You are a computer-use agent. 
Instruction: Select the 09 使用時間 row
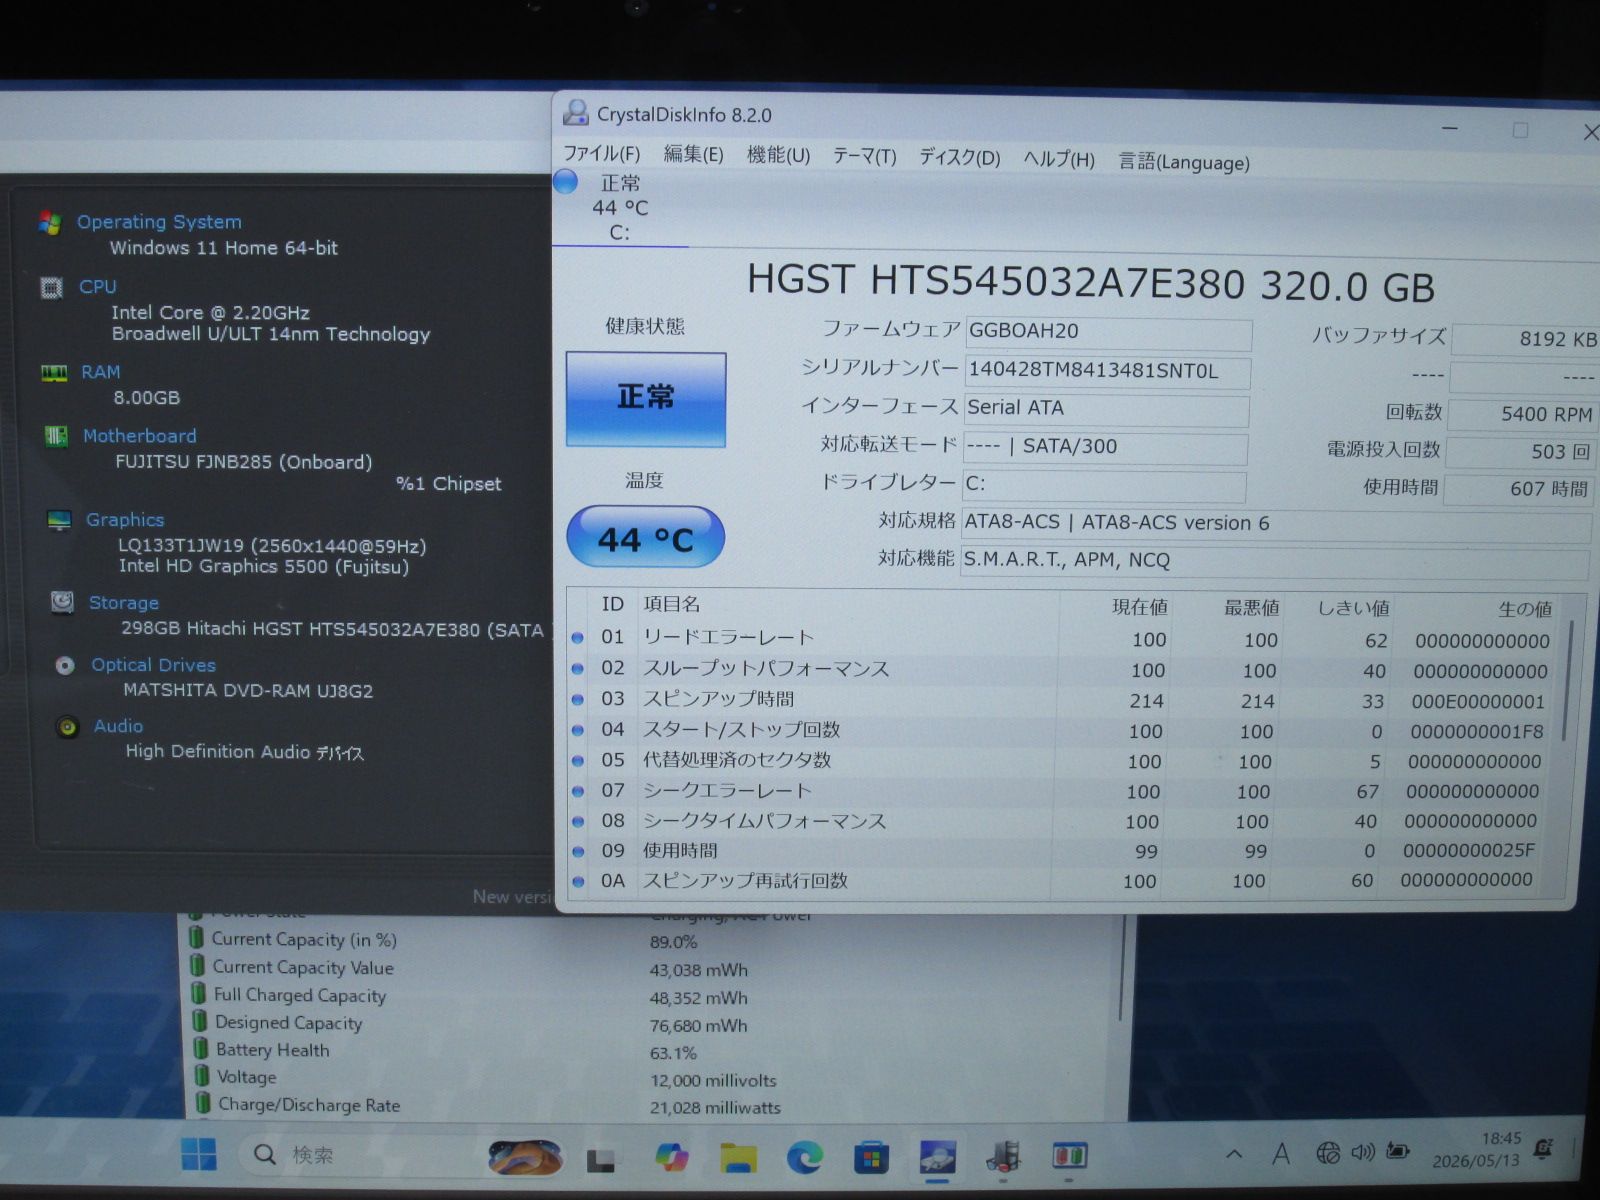point(1057,851)
